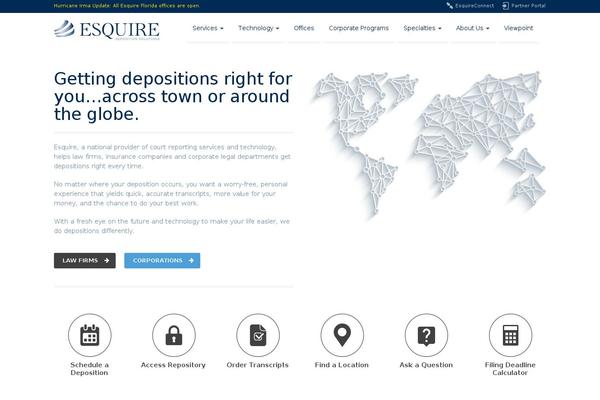Go to Corporate Programs page
The image size is (600, 400).
(359, 28)
